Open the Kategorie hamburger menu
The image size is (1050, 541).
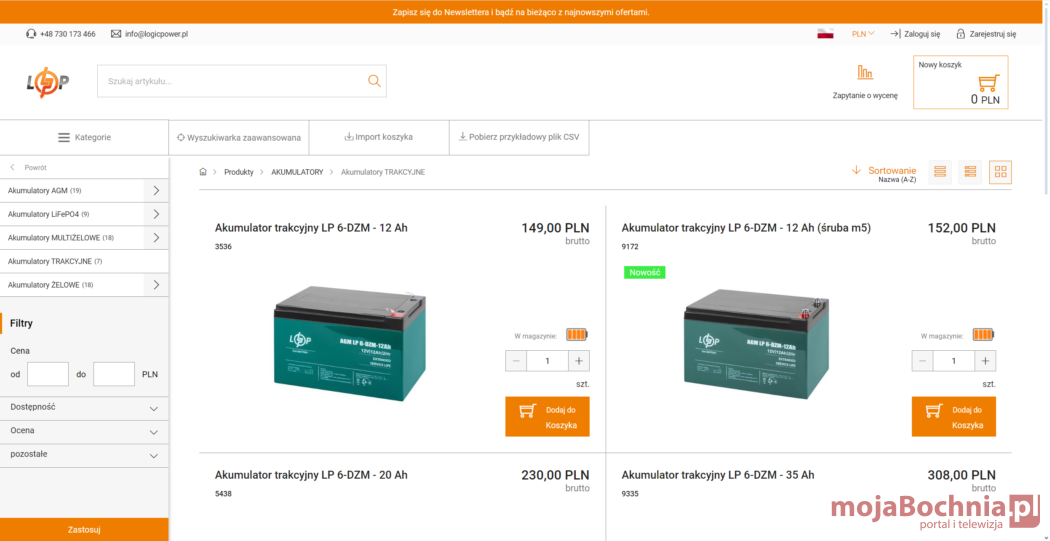[x=84, y=137]
